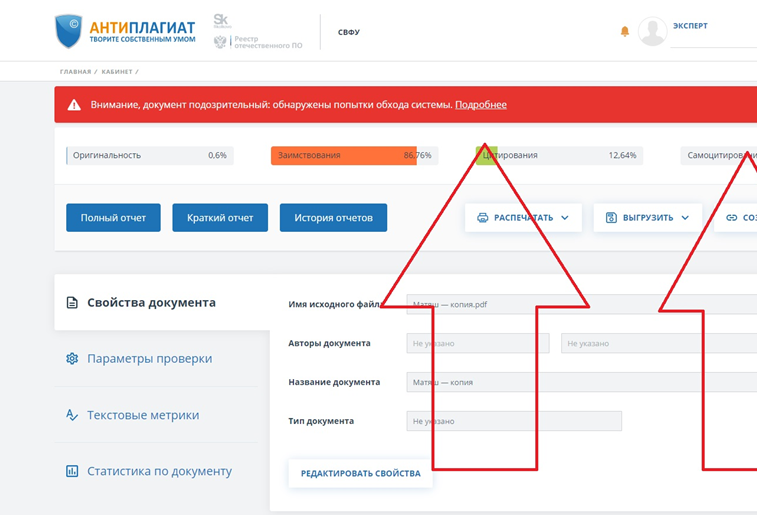Switch to Текстовые метрики tab
The width and height of the screenshot is (757, 515).
pos(156,415)
